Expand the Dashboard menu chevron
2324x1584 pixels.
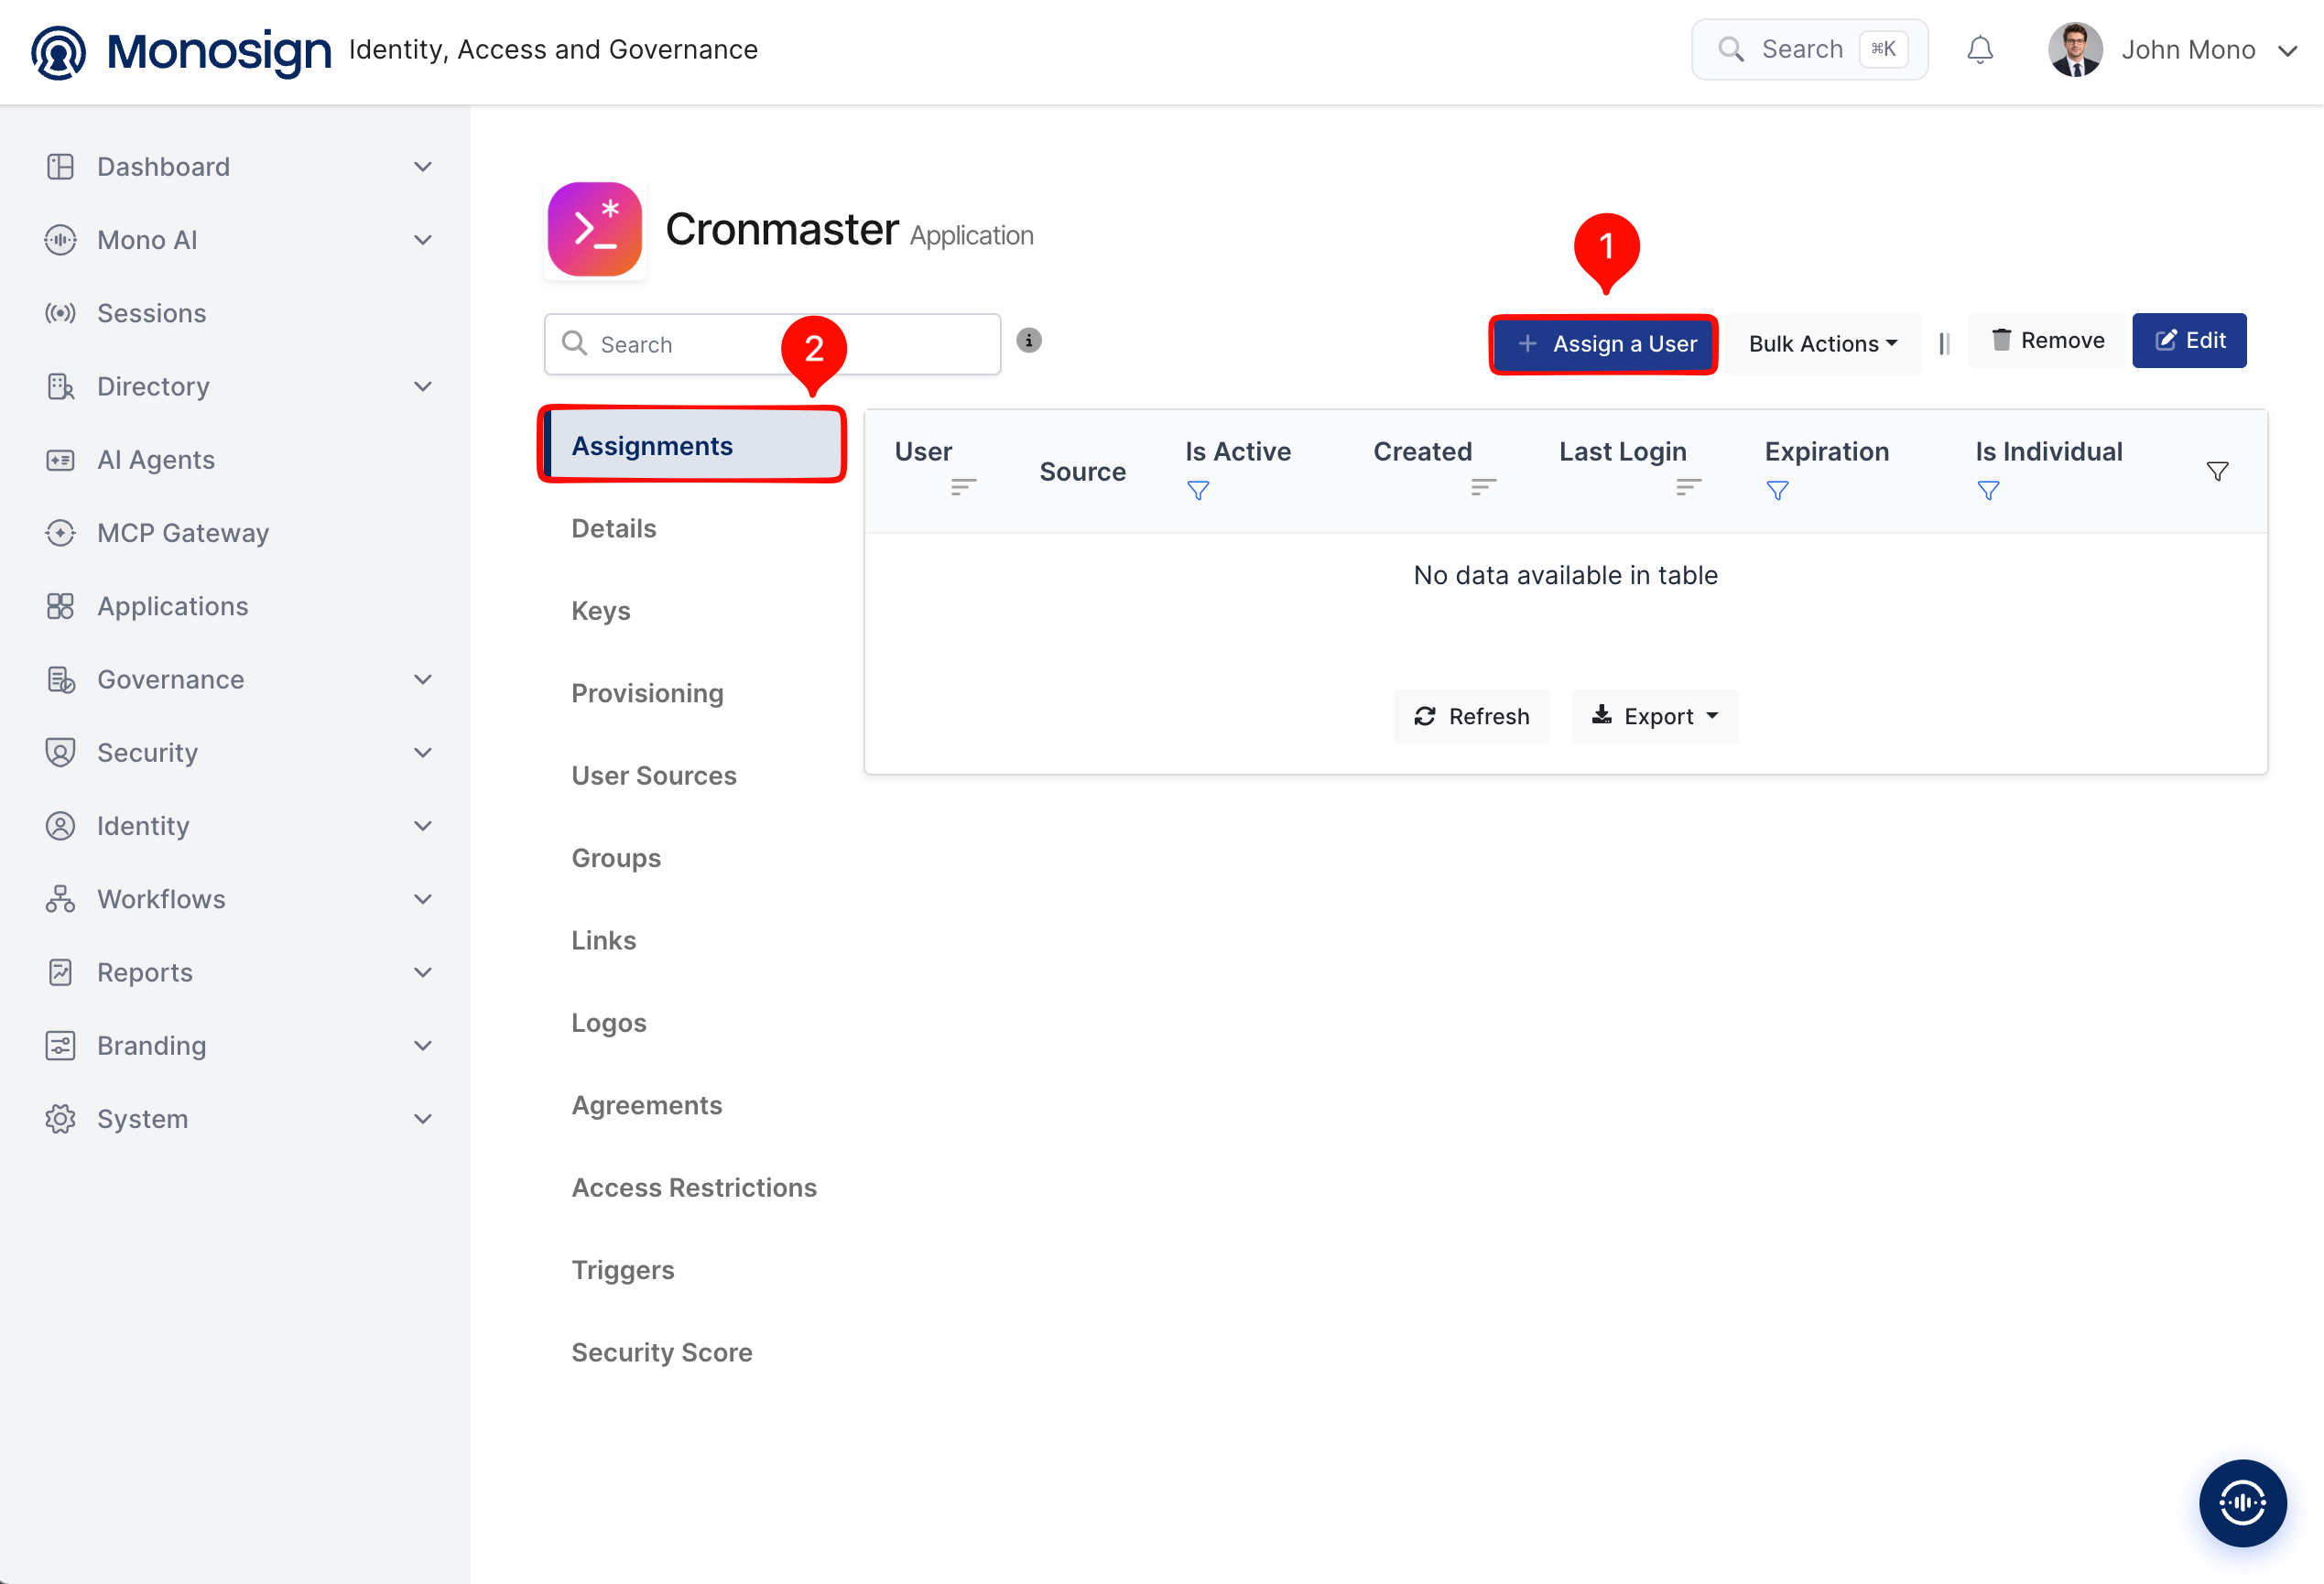pyautogui.click(x=423, y=167)
